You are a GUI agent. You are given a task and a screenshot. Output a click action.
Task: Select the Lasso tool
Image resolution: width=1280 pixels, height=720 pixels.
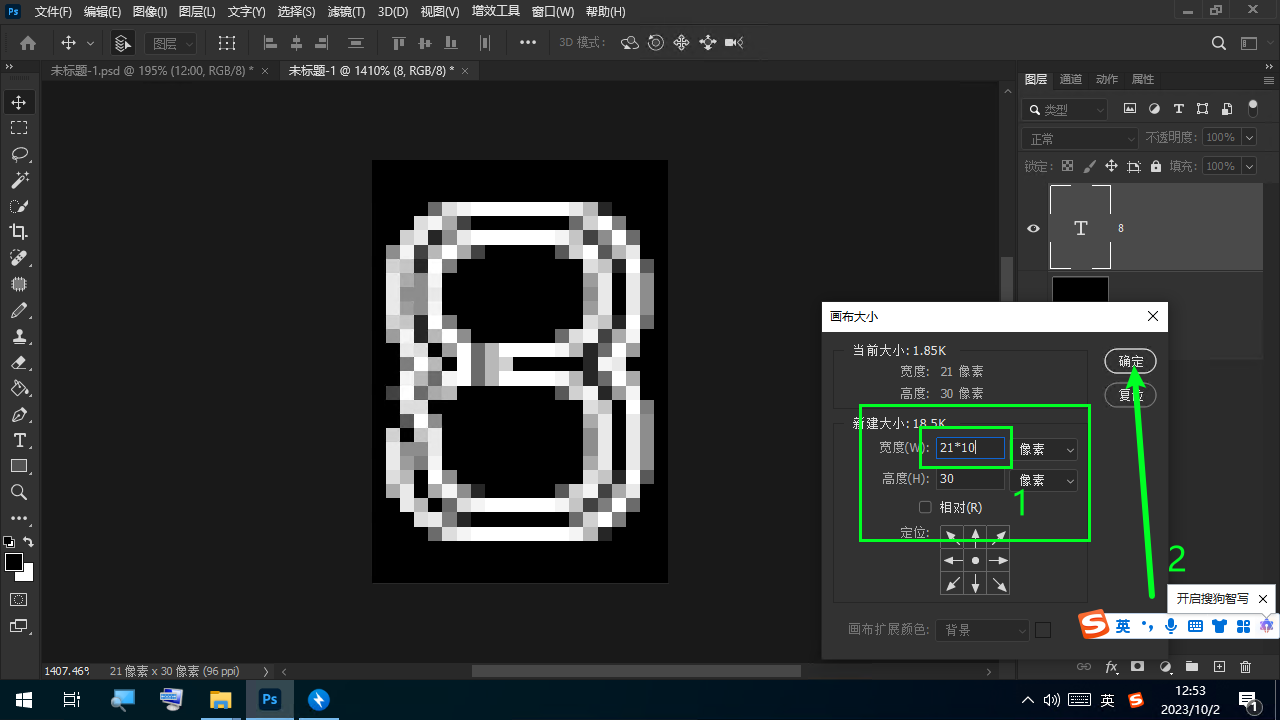click(x=19, y=154)
